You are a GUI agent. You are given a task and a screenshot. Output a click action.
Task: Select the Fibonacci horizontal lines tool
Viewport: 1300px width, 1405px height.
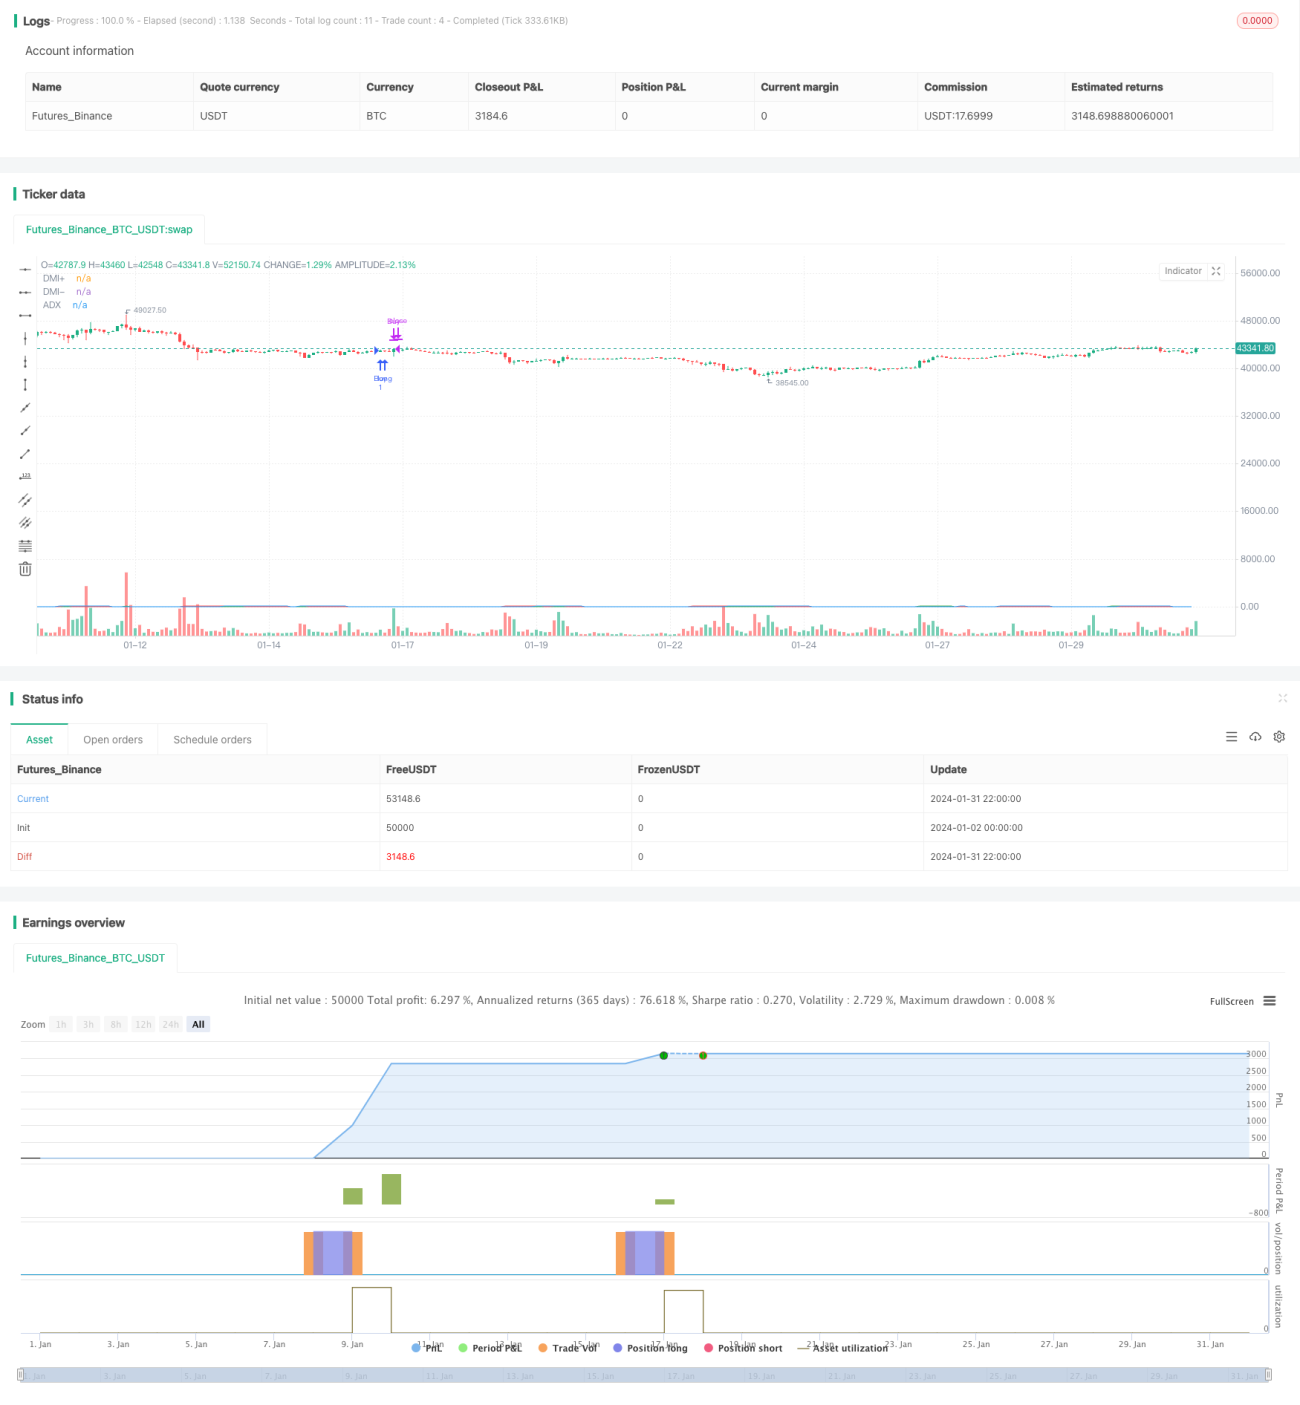pyautogui.click(x=25, y=546)
